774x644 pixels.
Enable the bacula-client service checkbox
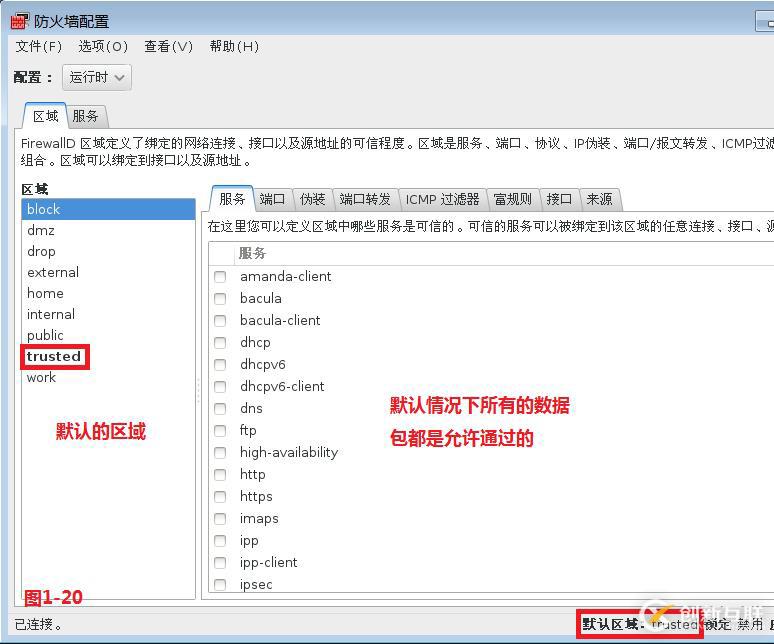point(220,320)
